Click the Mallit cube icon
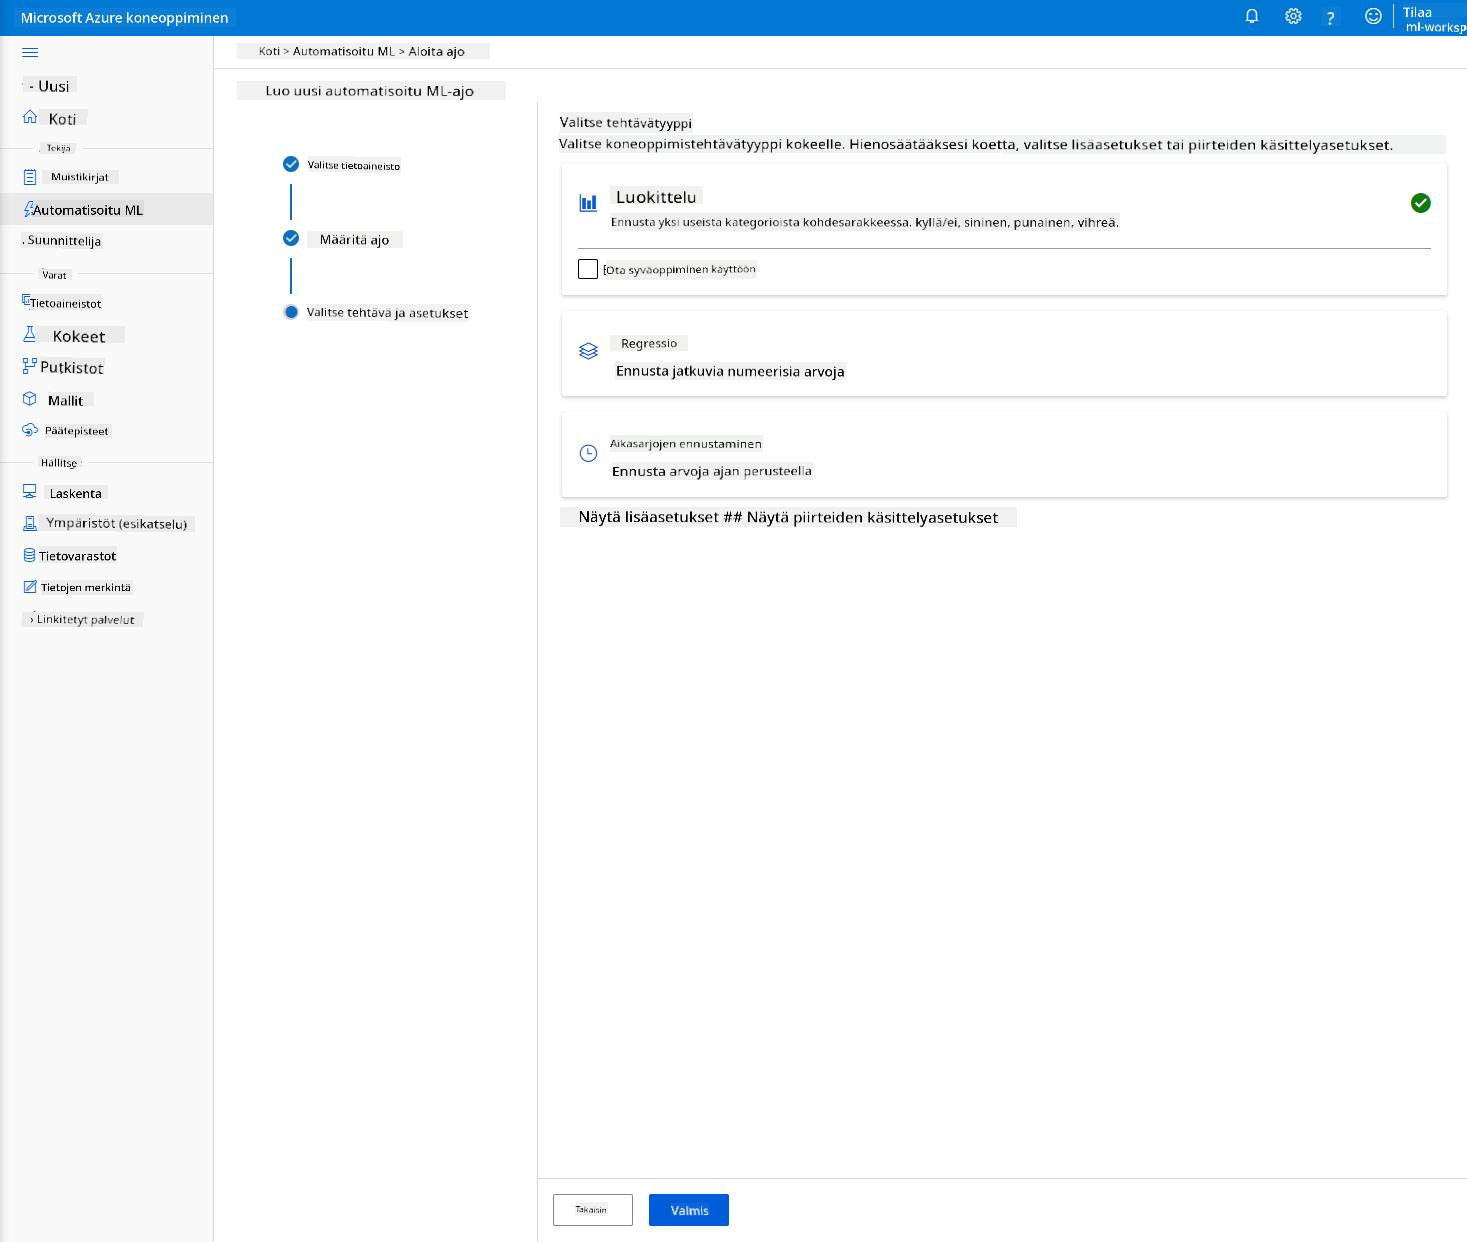The height and width of the screenshot is (1242, 1467). [30, 399]
